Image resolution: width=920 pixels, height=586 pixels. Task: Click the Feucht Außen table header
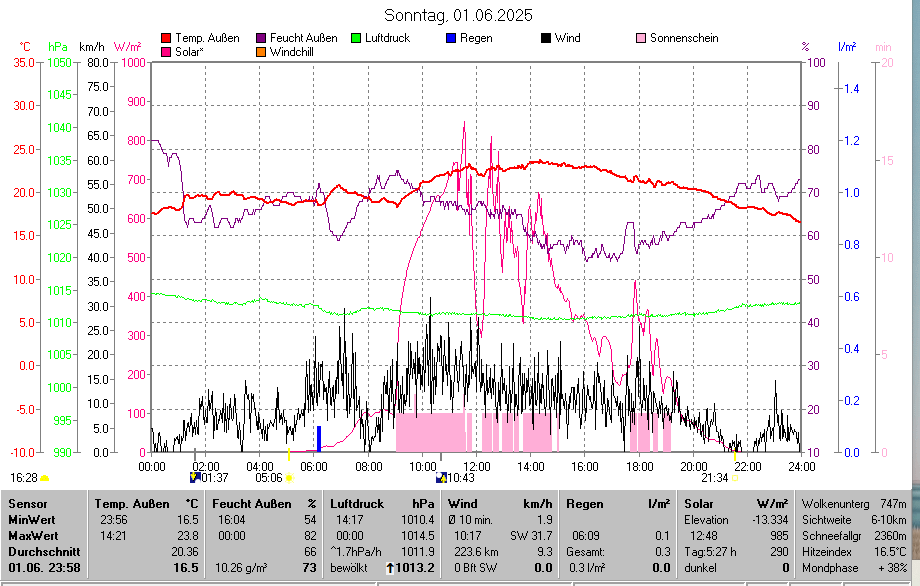252,504
